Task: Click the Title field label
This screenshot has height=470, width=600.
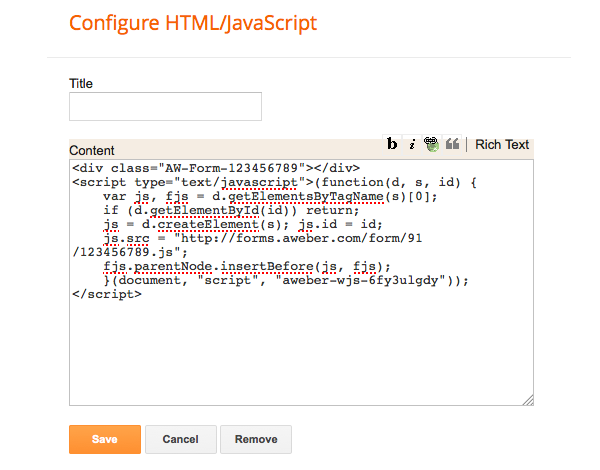Action: click(x=81, y=83)
